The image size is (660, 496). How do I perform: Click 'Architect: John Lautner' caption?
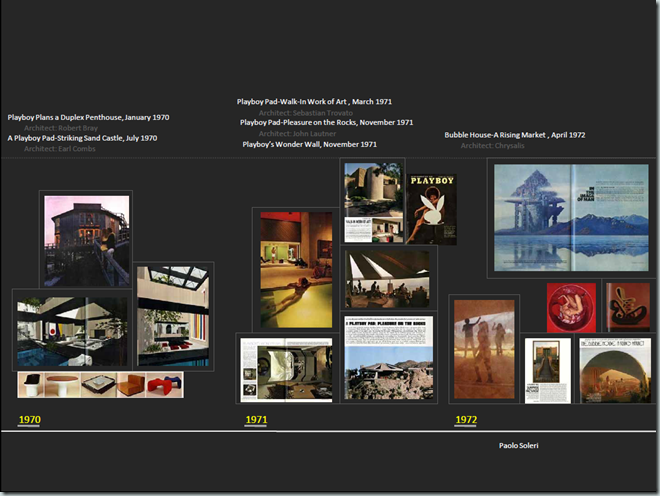click(297, 133)
